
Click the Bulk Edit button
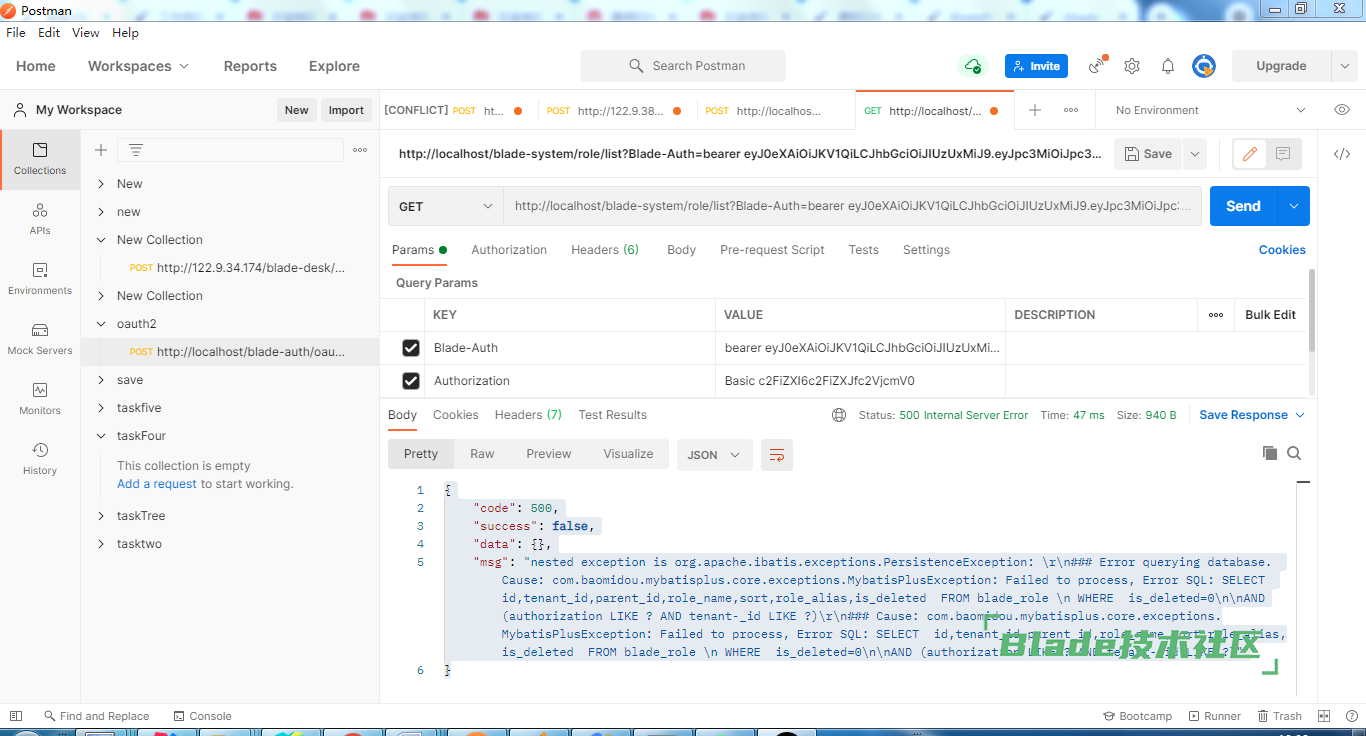pos(1270,315)
